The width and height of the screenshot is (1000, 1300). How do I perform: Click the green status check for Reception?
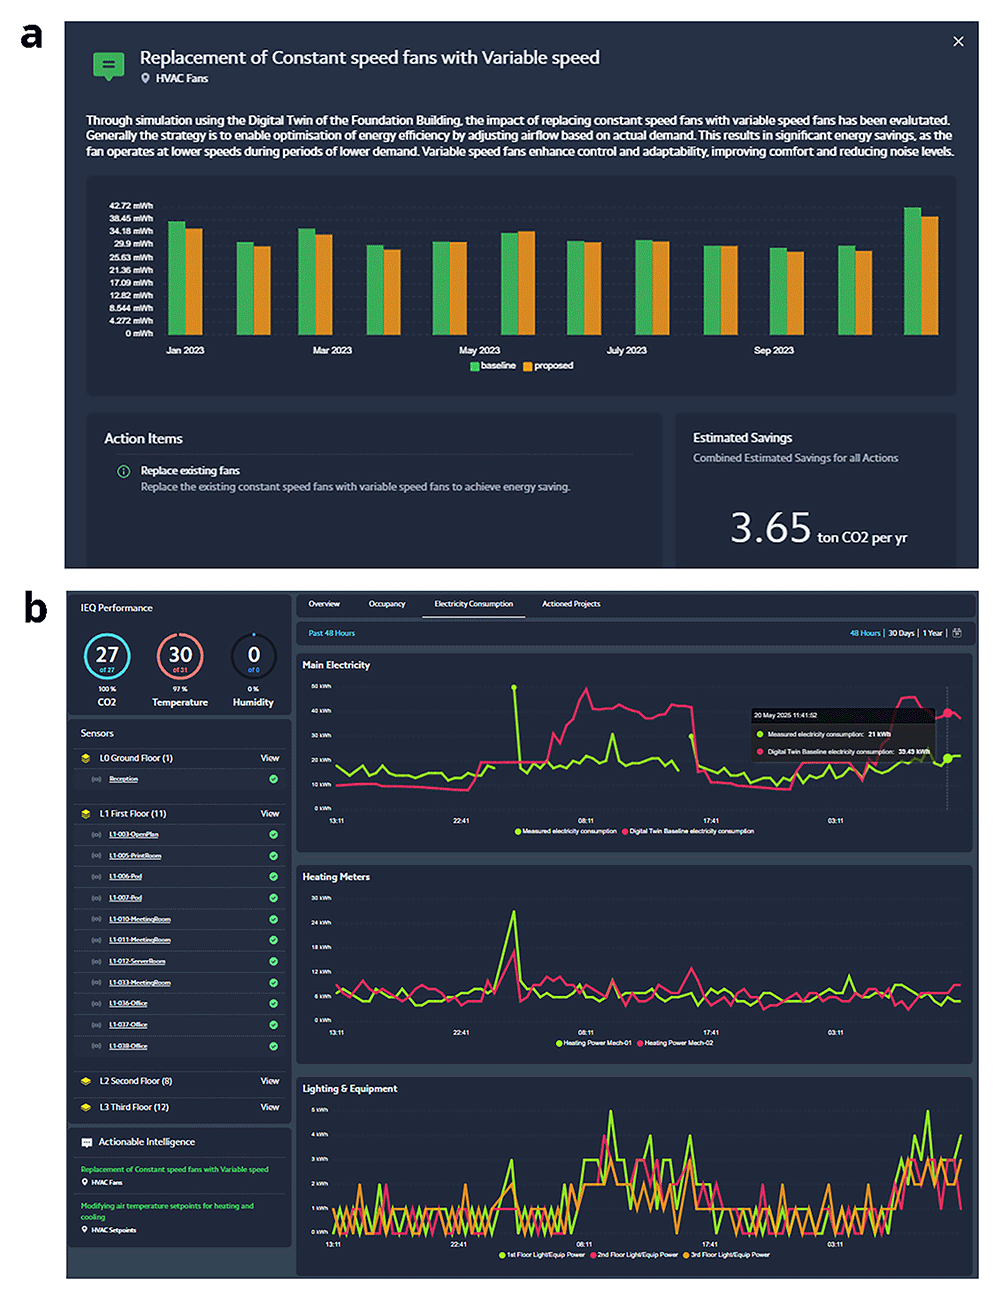pyautogui.click(x=273, y=779)
